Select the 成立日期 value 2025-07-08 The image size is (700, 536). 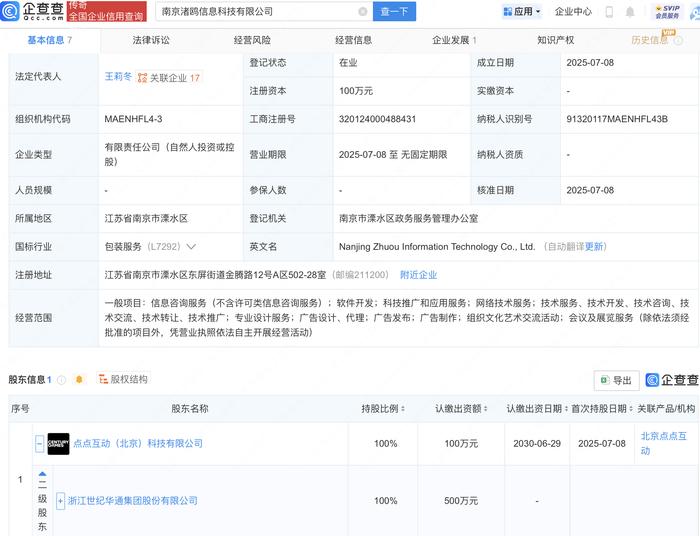590,63
